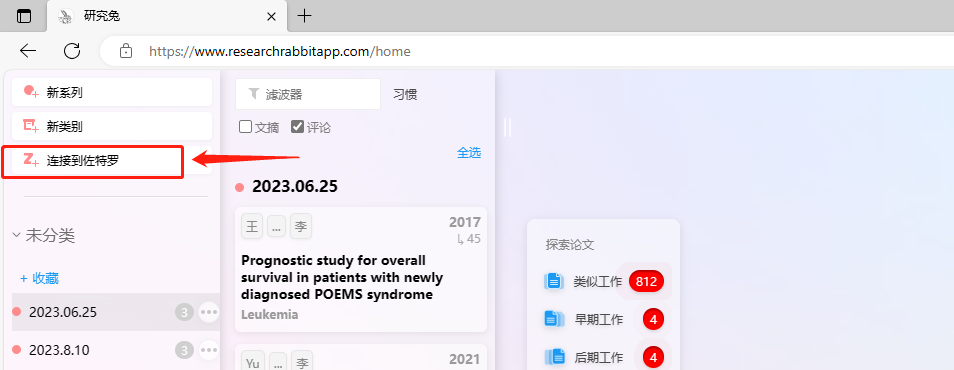The height and width of the screenshot is (370, 954).
Task: Uncheck the 评论 comments checkbox
Action: [298, 127]
